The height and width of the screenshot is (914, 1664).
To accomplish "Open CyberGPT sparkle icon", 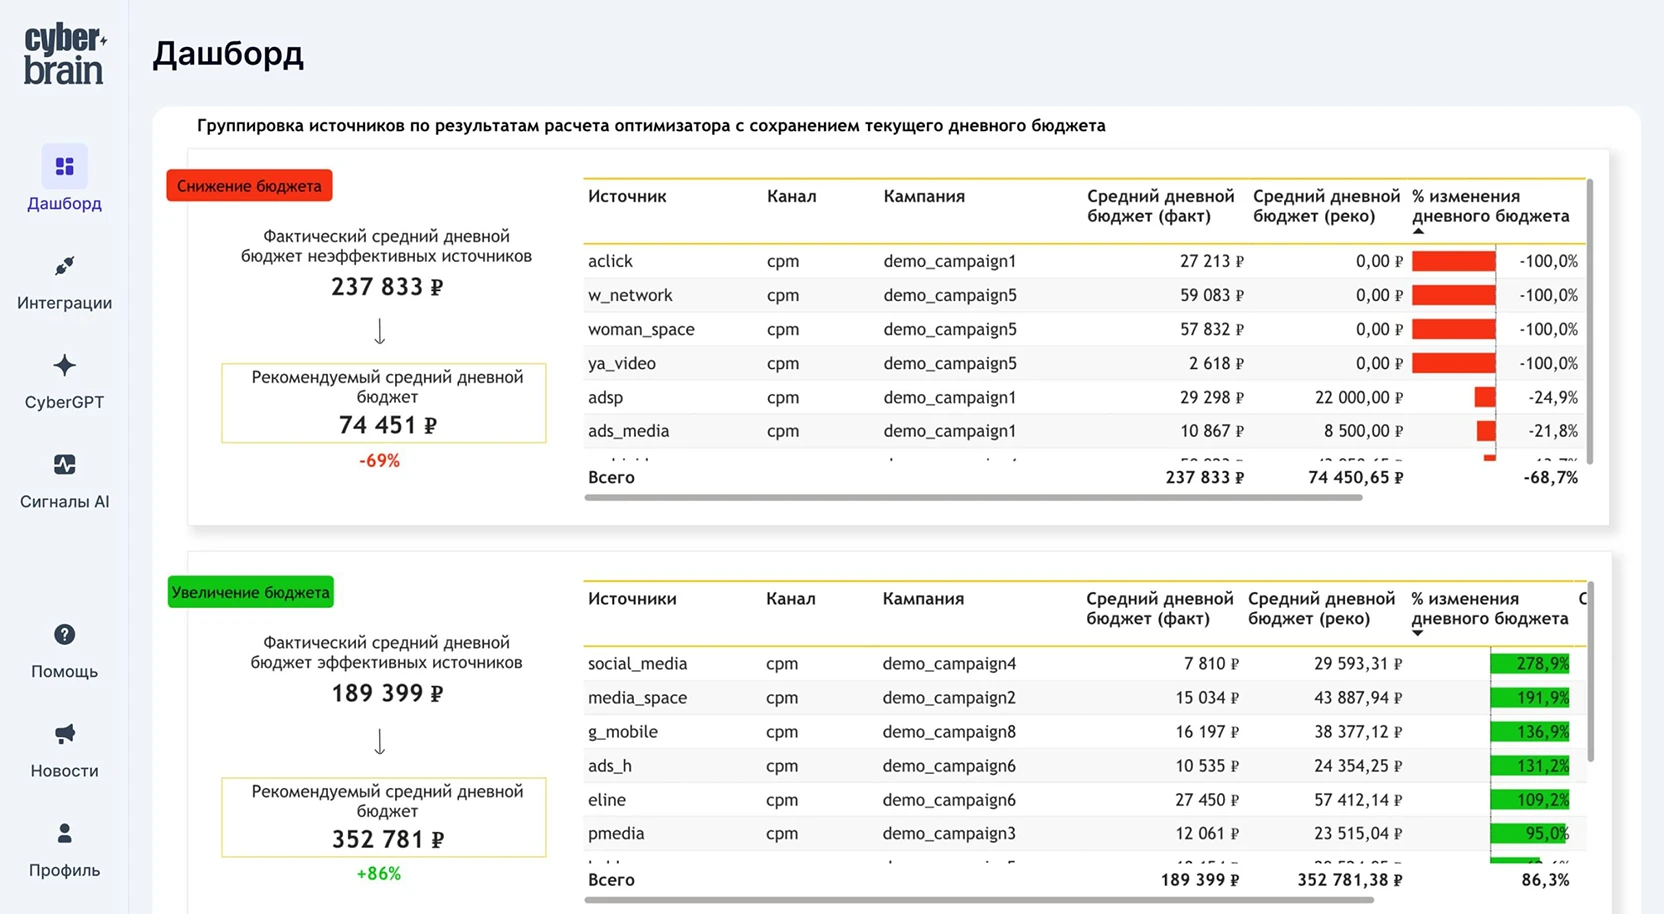I will pos(64,365).
